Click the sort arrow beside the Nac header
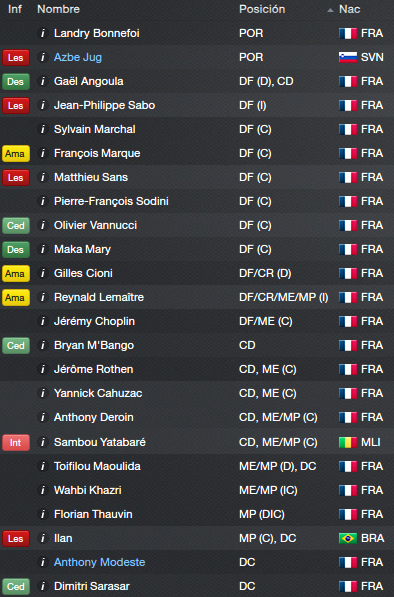Viewport: 394px width, 597px height. tap(330, 10)
